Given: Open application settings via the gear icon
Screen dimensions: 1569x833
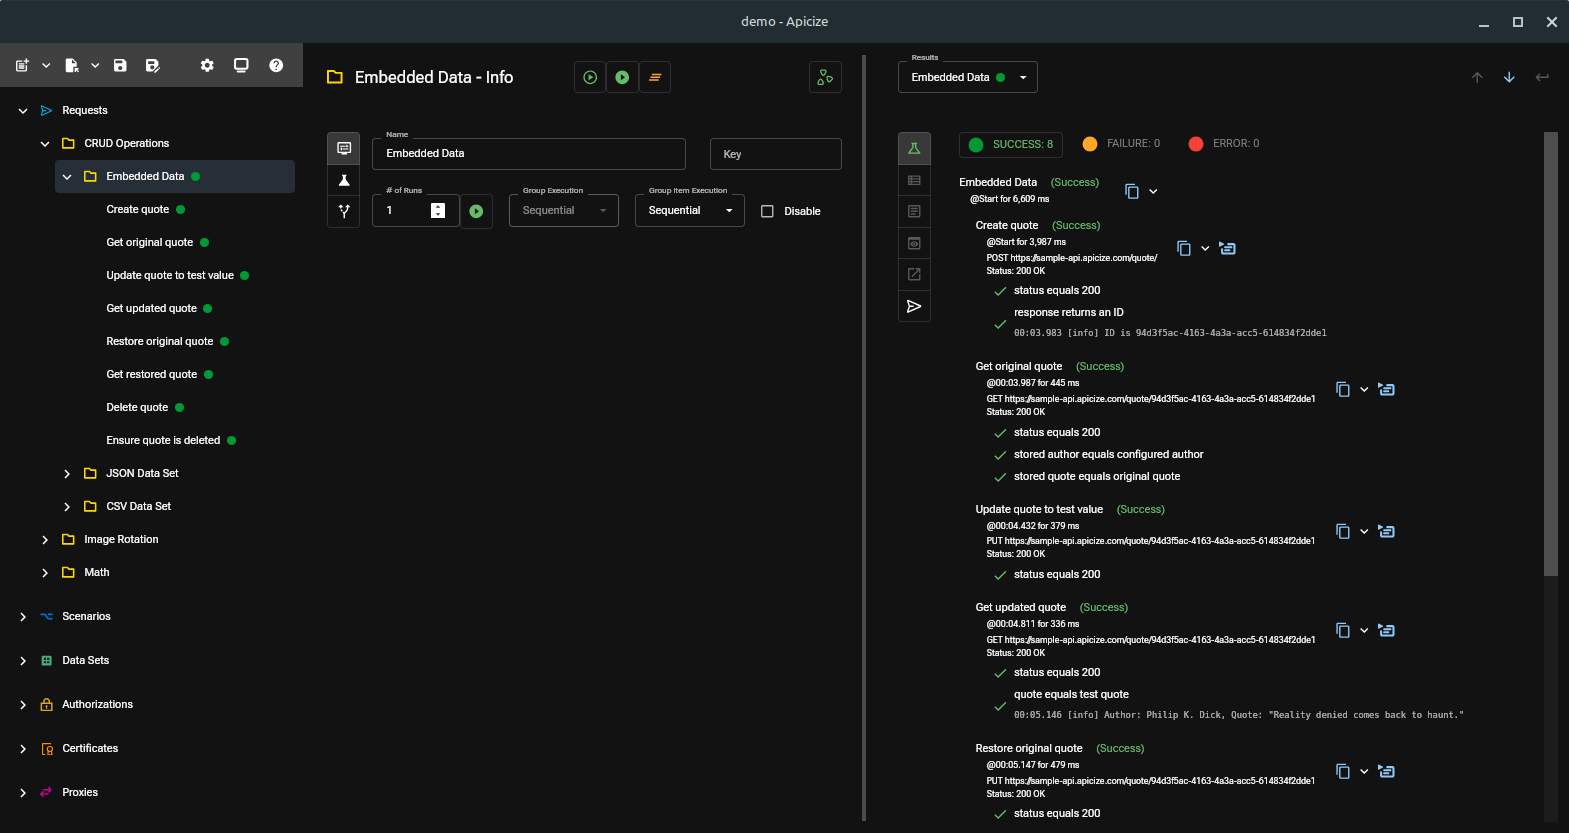Looking at the screenshot, I should pos(207,66).
